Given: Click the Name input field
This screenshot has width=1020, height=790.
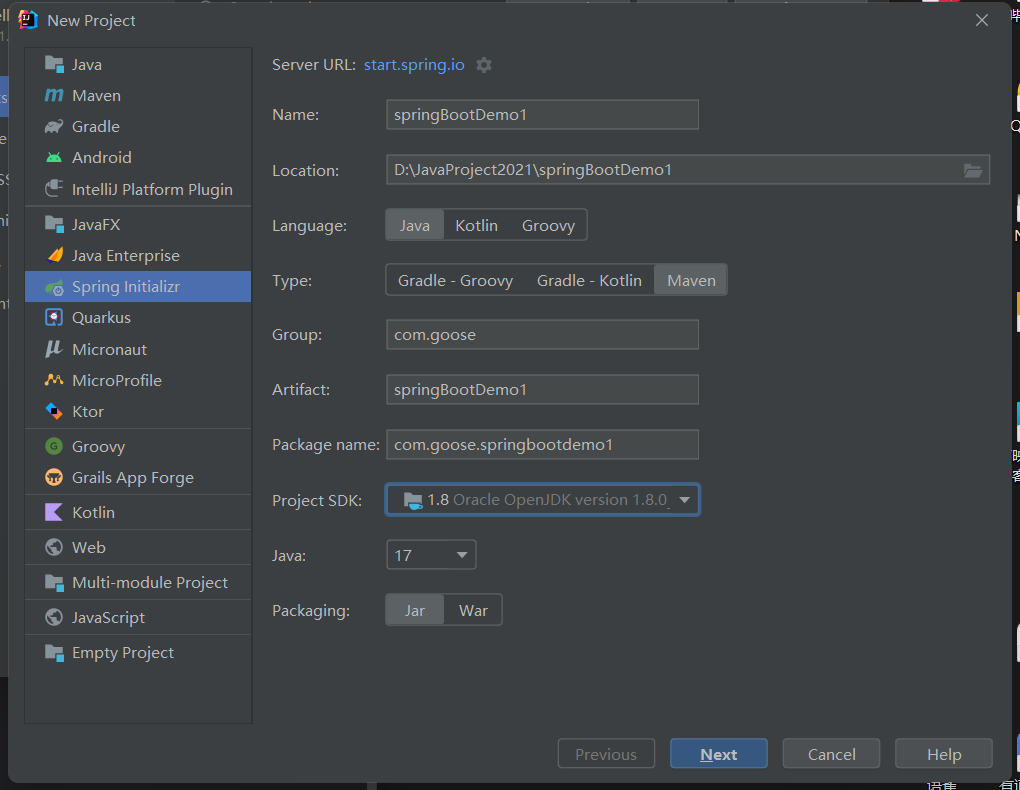Looking at the screenshot, I should 543,115.
